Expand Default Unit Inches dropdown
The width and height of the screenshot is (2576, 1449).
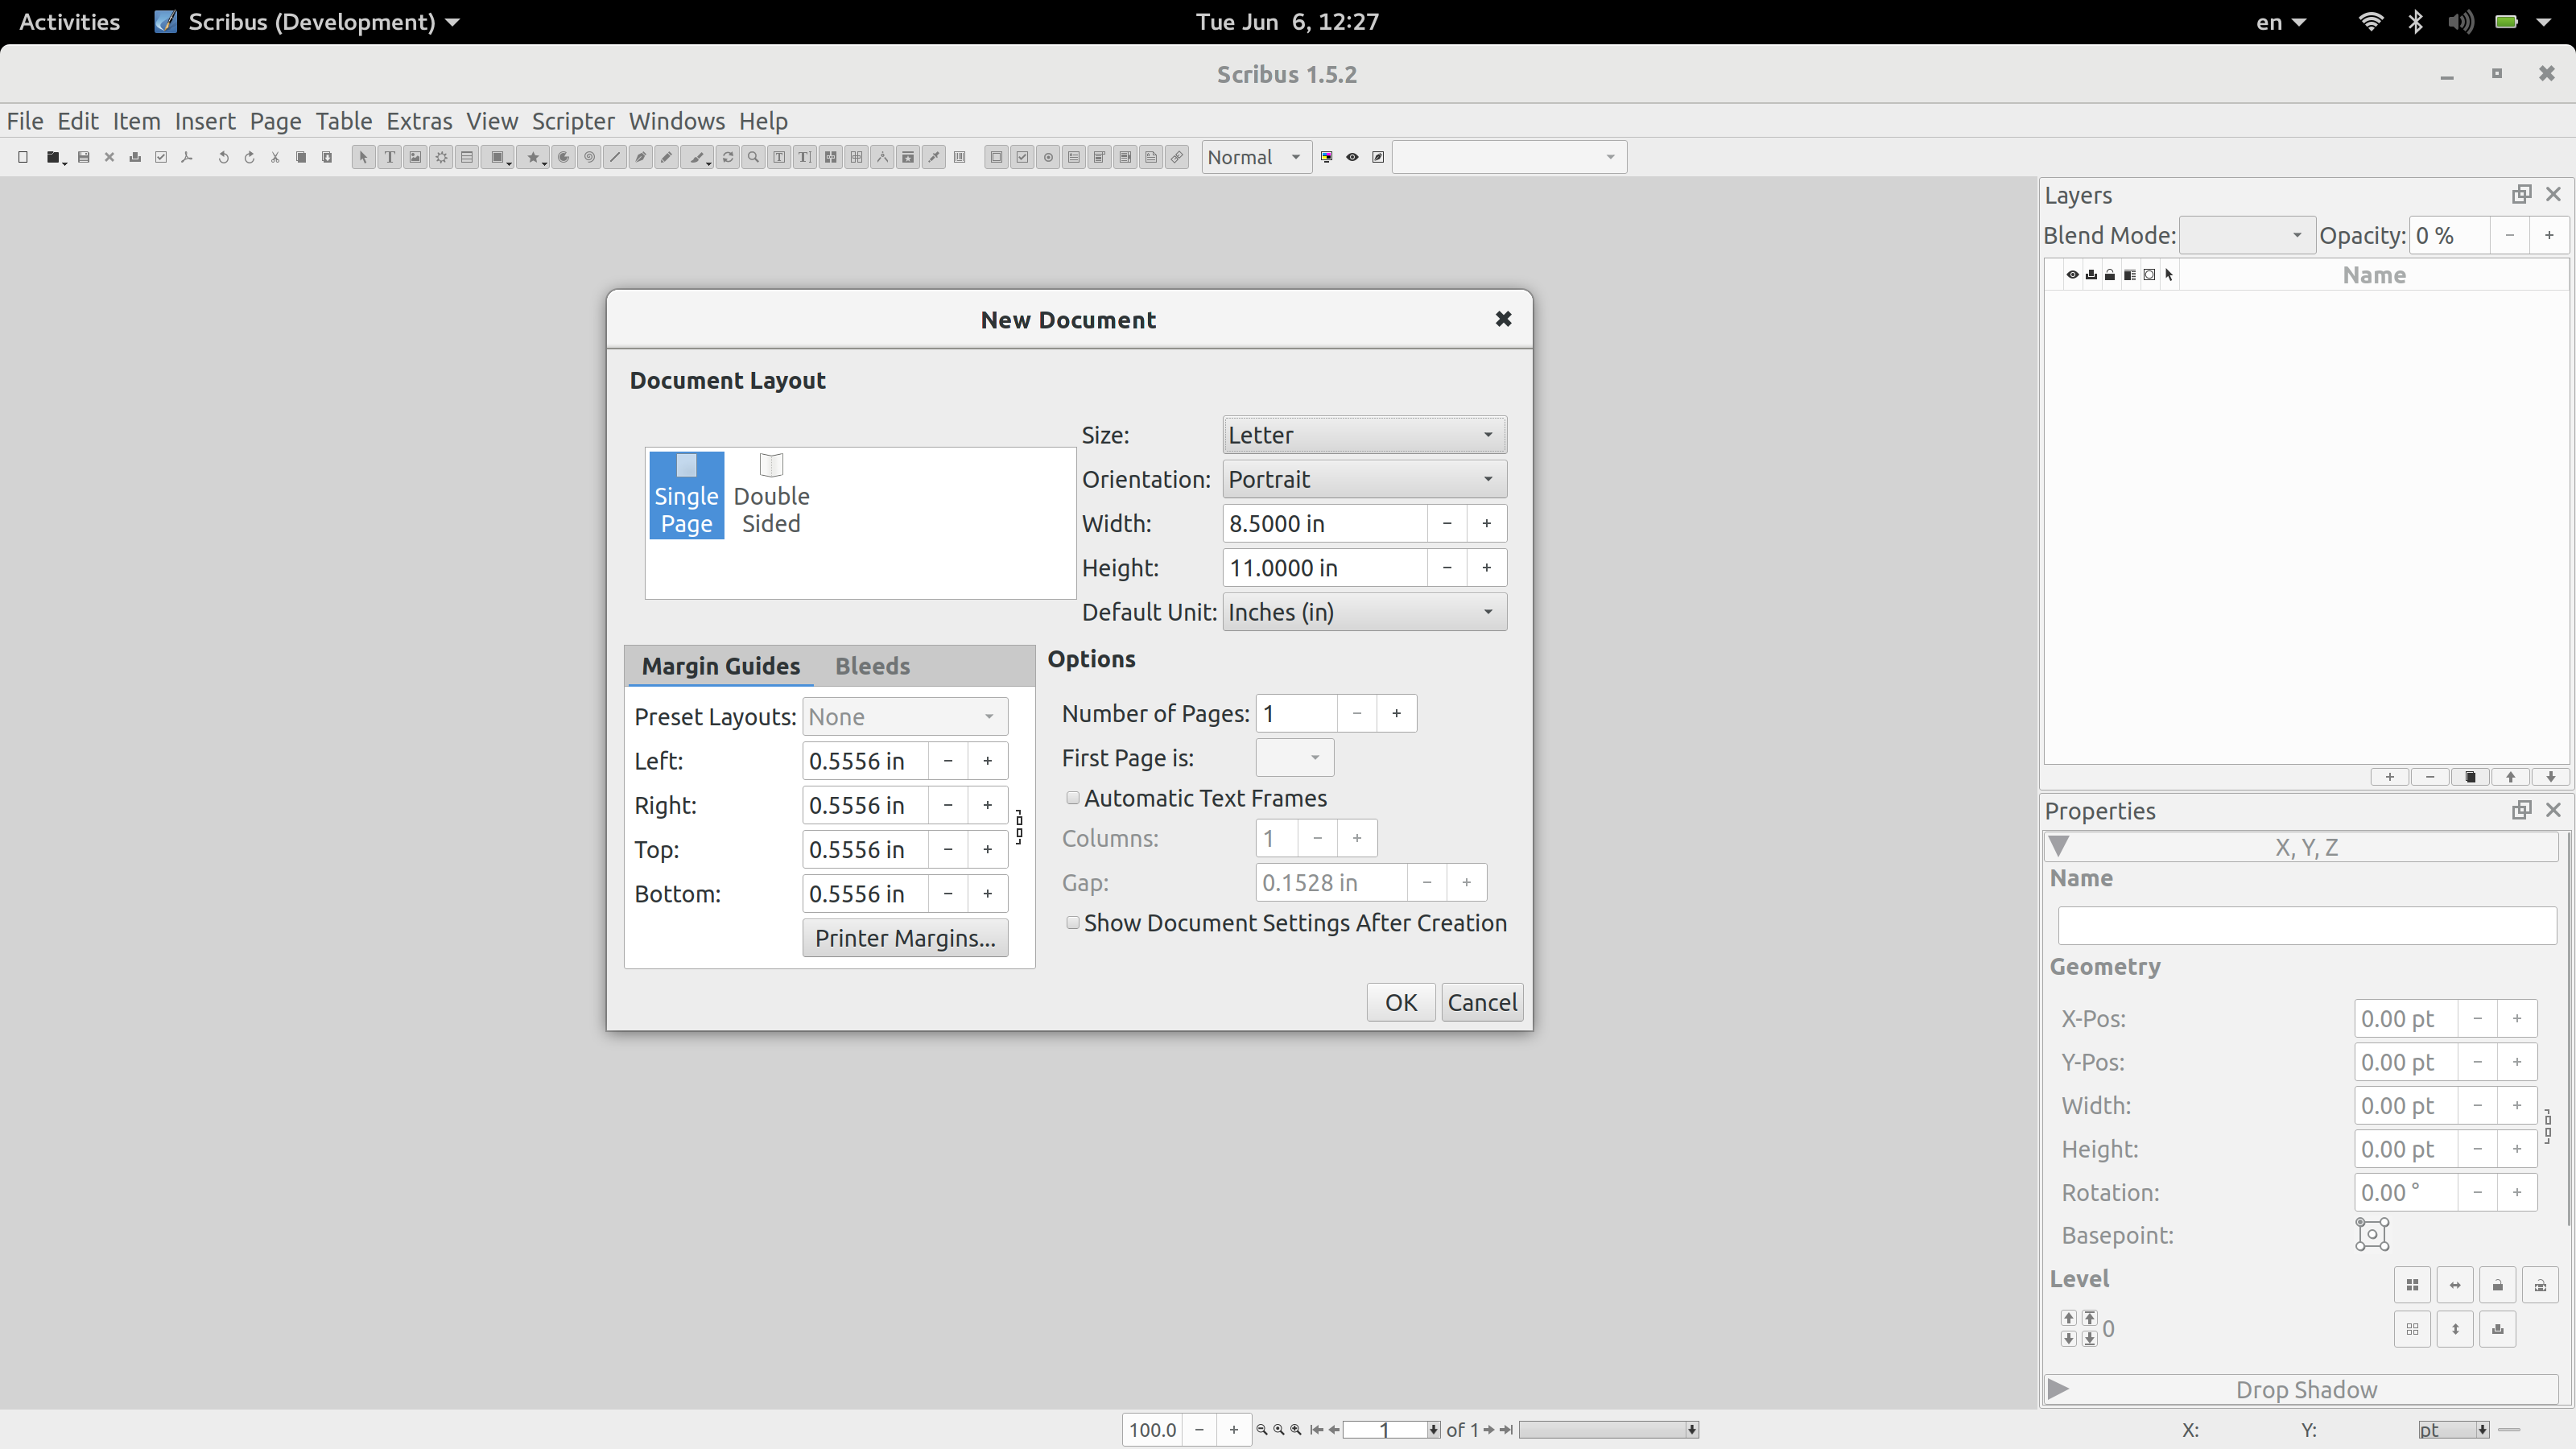coord(1363,612)
